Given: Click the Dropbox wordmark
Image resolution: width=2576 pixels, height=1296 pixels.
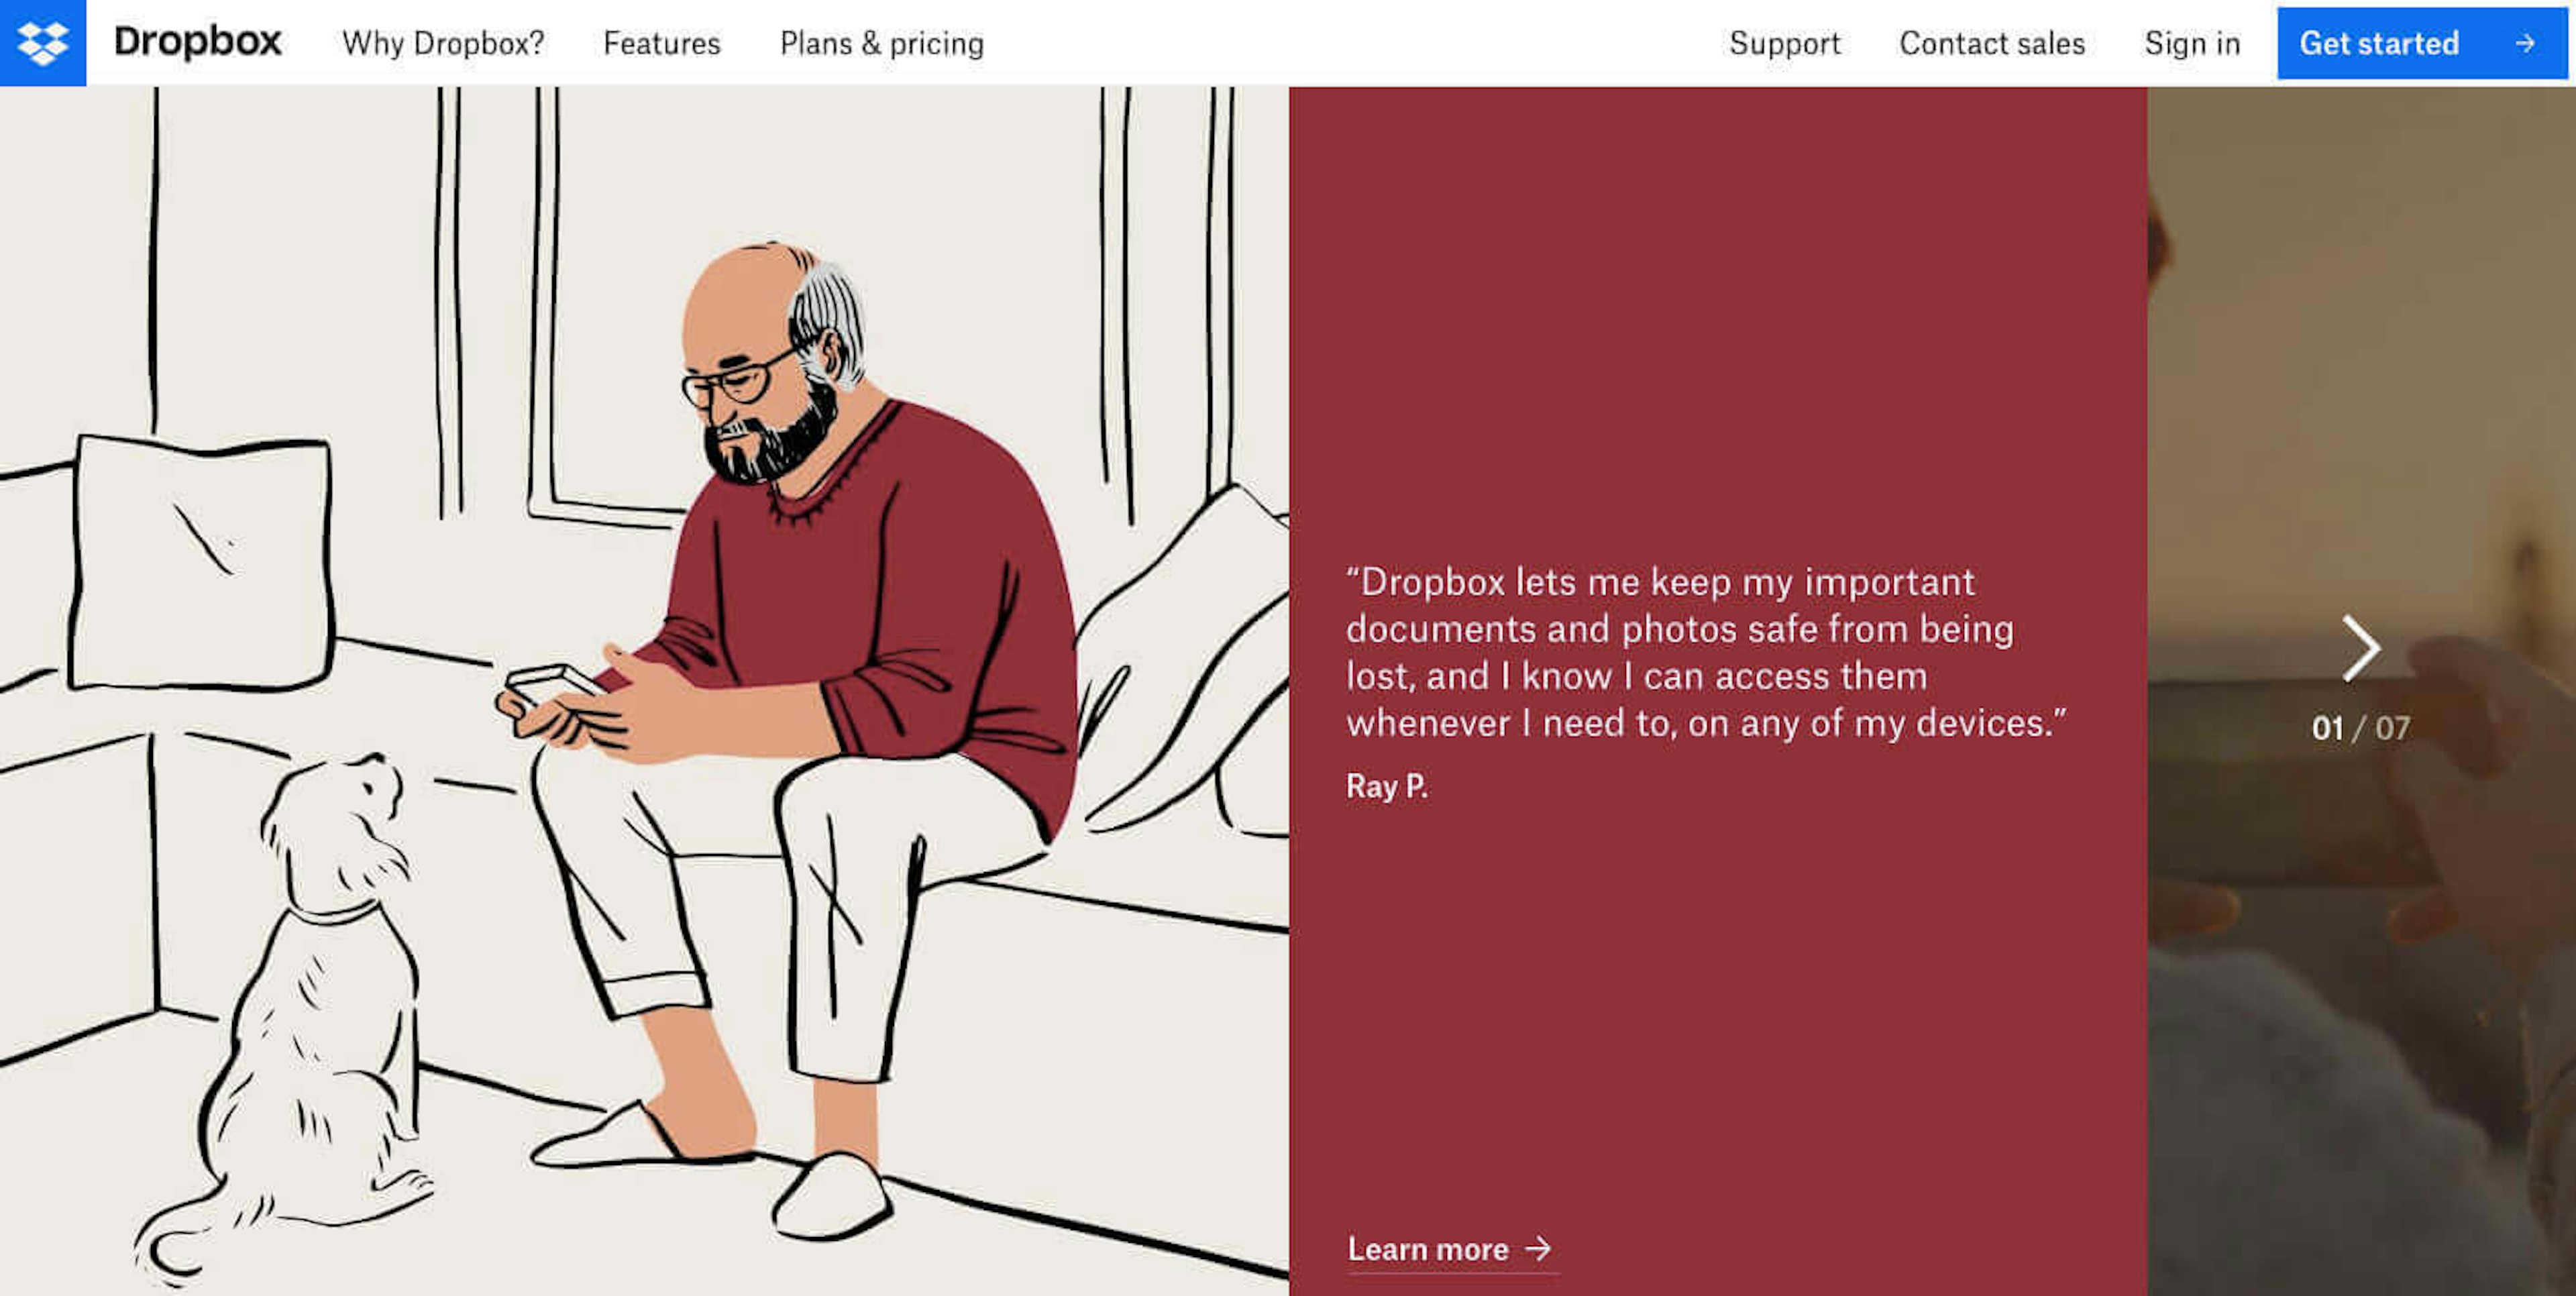Looking at the screenshot, I should coord(198,42).
